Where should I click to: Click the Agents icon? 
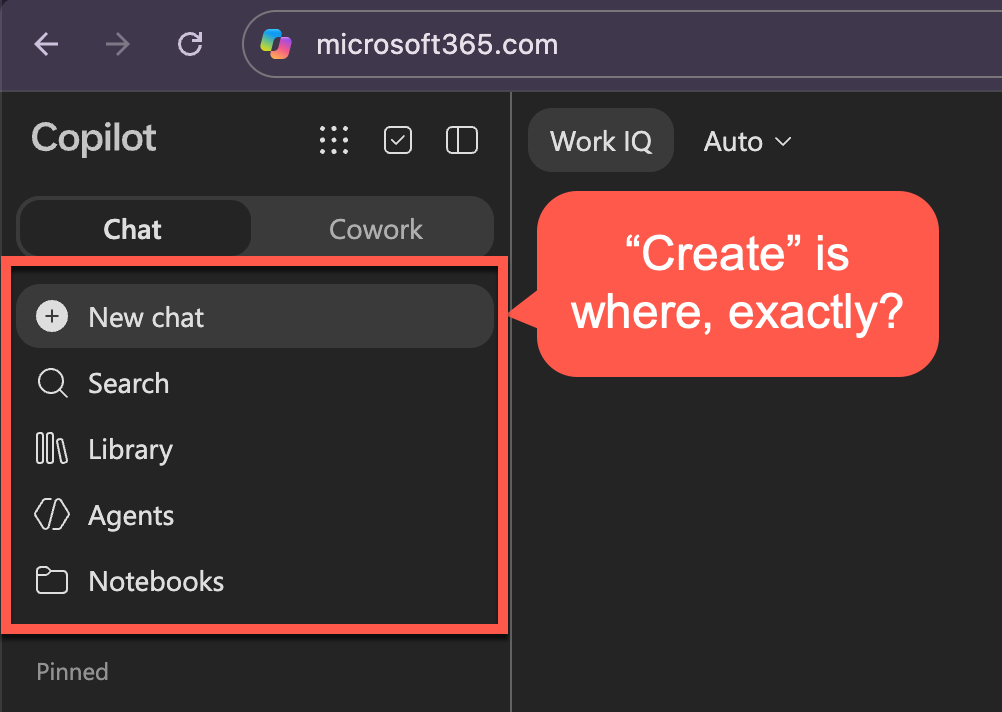coord(52,515)
